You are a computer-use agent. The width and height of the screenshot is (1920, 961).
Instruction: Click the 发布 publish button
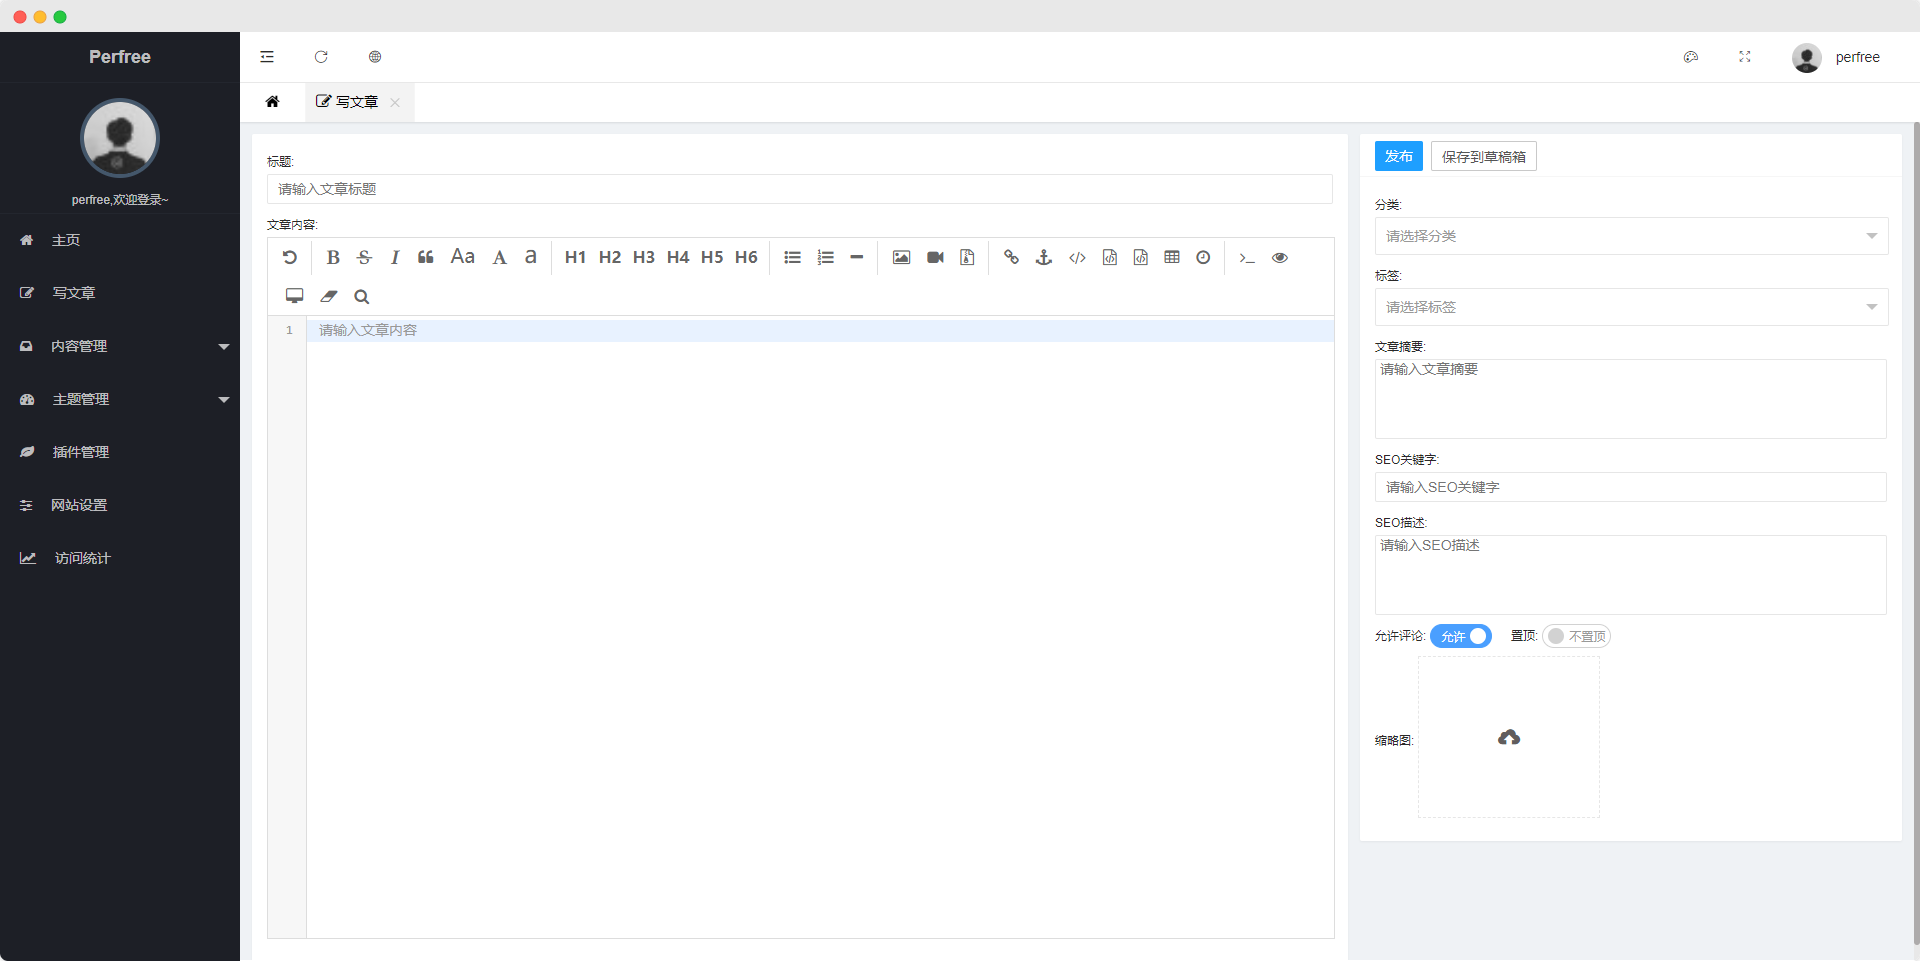point(1398,156)
